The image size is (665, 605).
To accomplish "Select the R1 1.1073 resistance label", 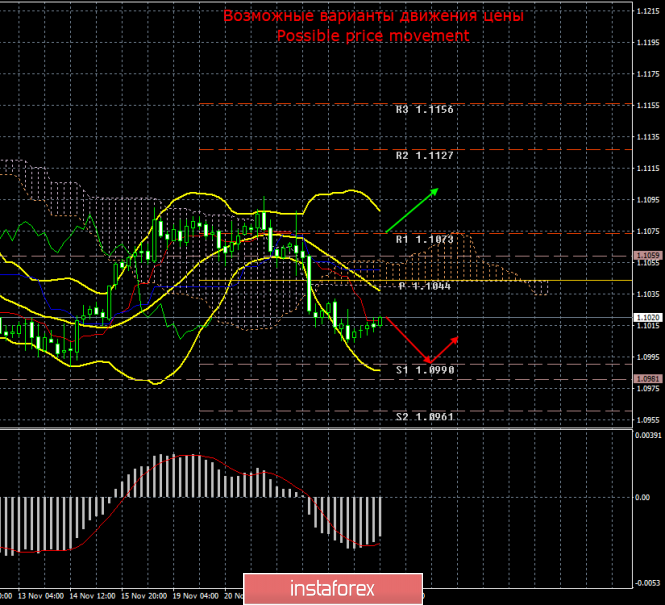I will click(424, 240).
